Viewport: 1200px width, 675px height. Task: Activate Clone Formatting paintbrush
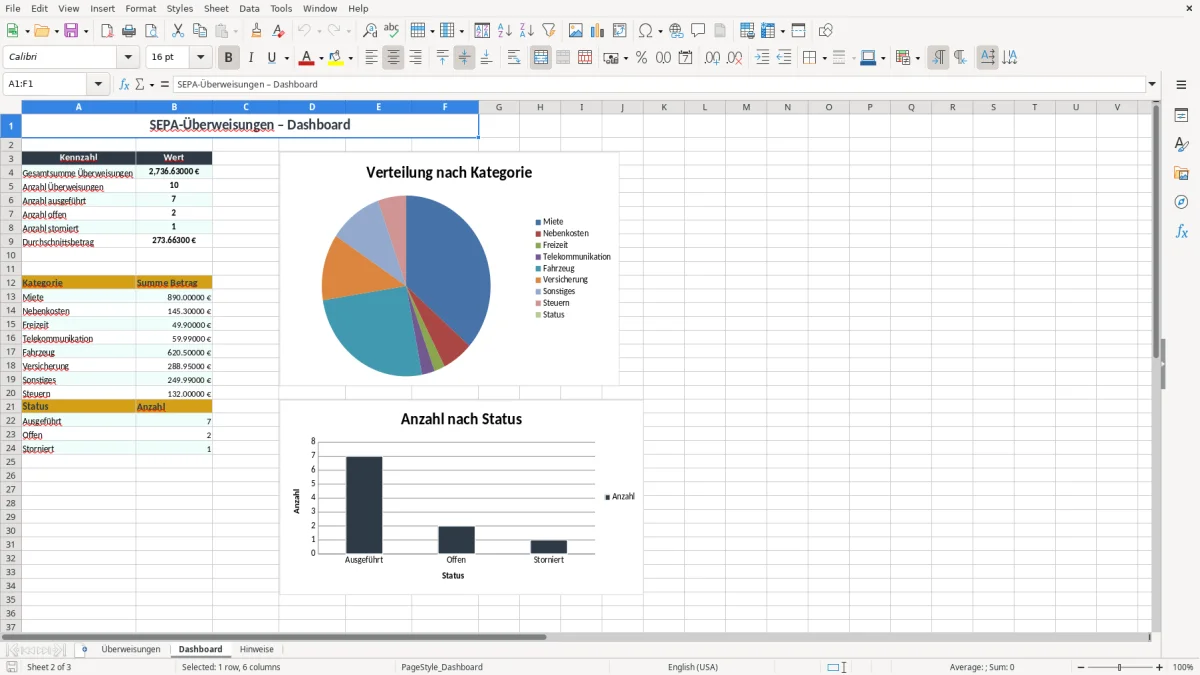click(x=256, y=31)
